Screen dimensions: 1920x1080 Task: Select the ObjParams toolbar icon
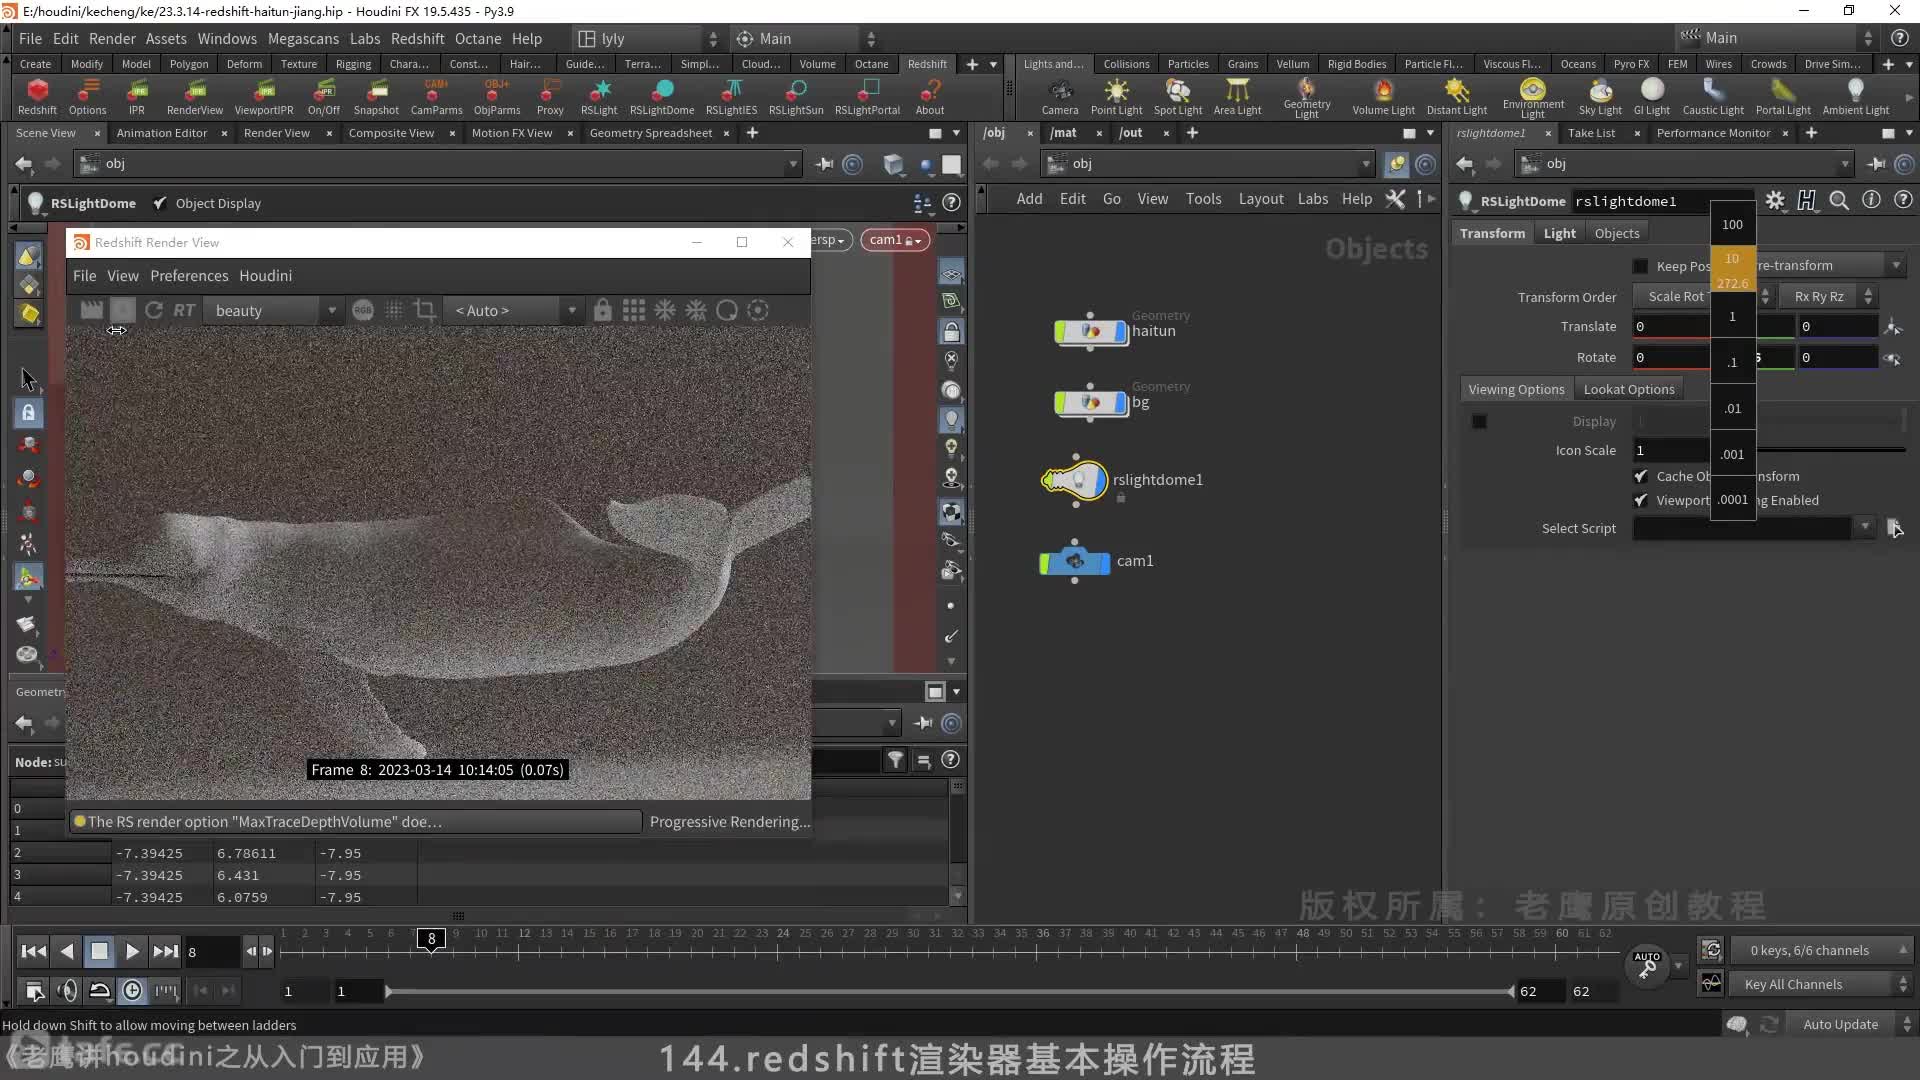497,94
